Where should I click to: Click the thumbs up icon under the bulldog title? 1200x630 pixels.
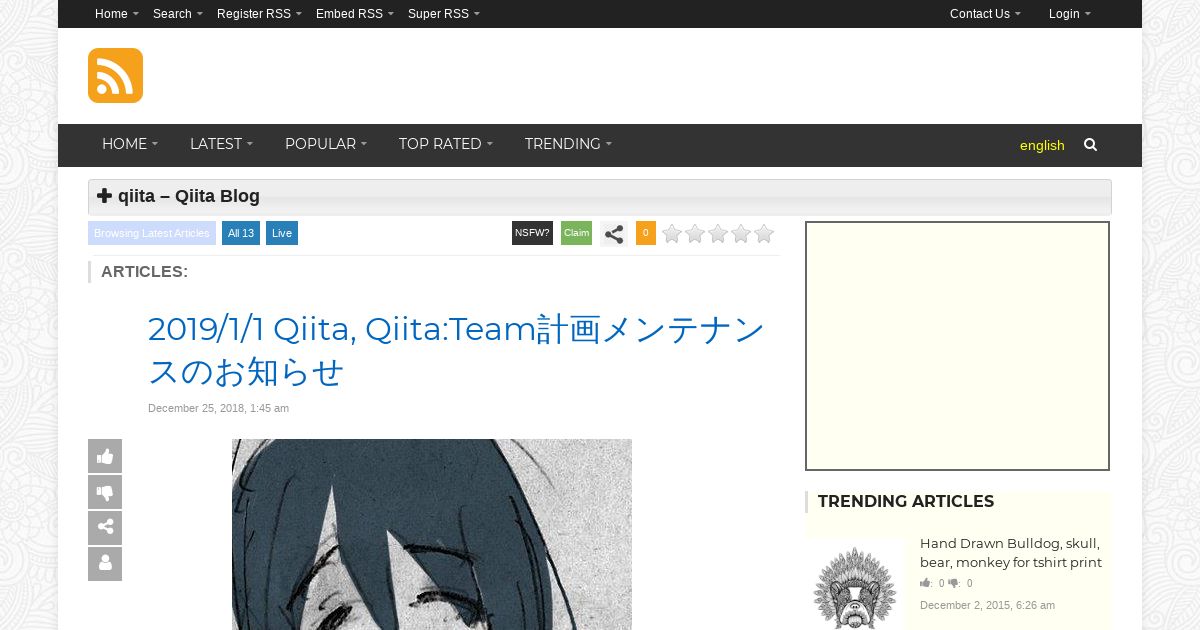click(926, 583)
